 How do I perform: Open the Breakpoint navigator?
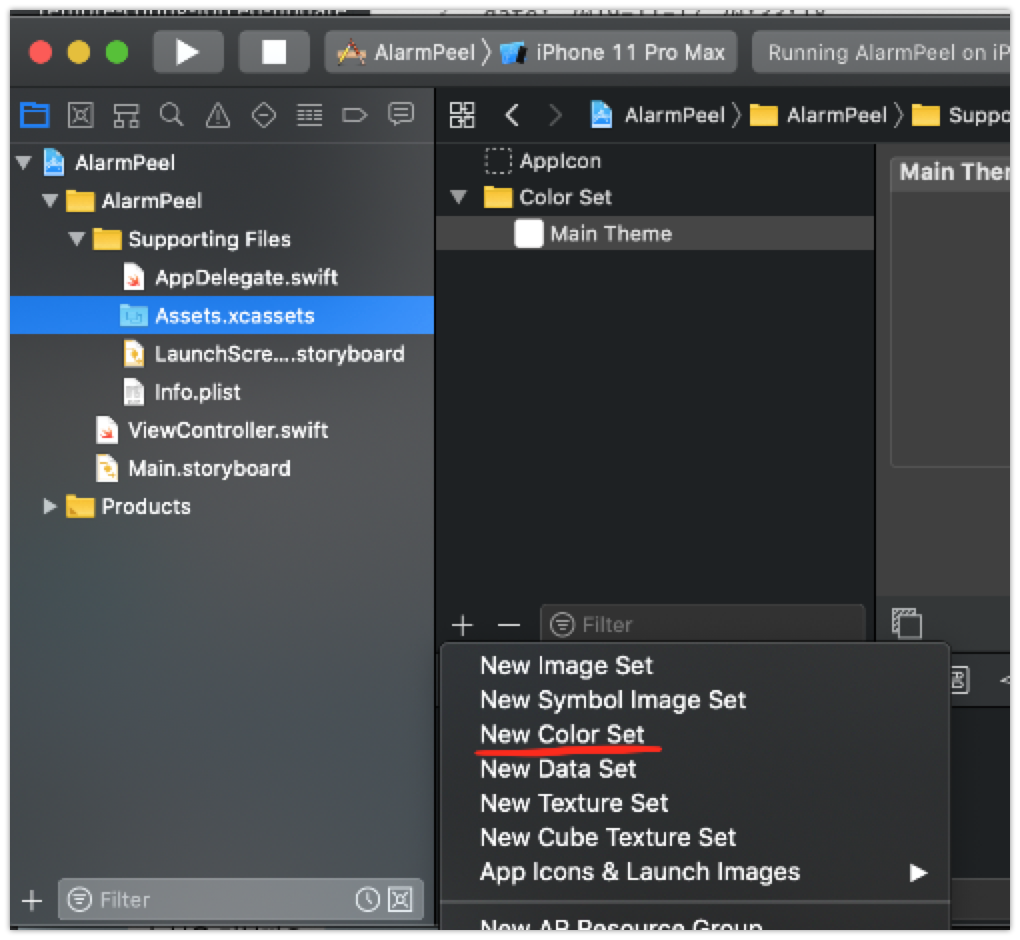coord(355,116)
